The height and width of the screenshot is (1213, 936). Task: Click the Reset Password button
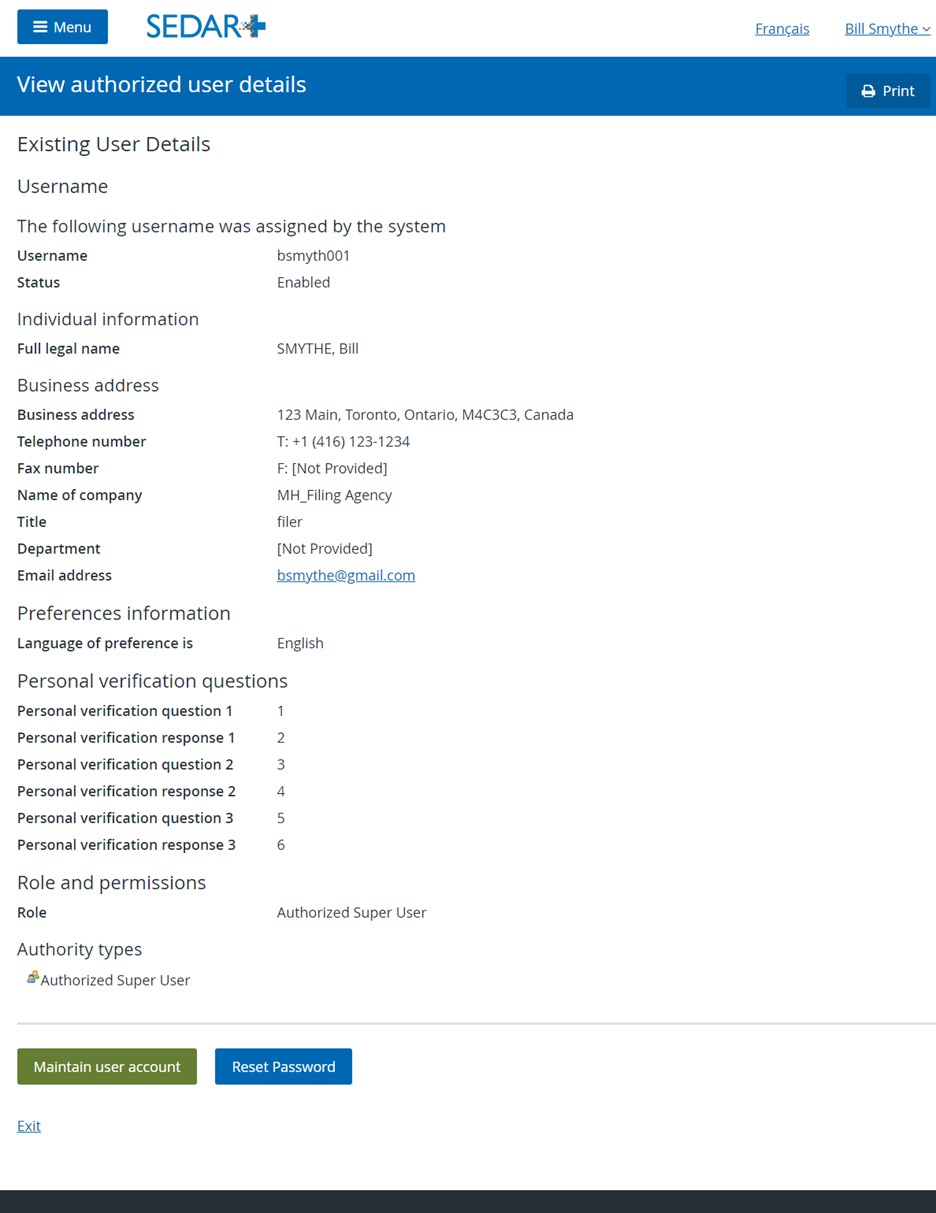pyautogui.click(x=283, y=1066)
